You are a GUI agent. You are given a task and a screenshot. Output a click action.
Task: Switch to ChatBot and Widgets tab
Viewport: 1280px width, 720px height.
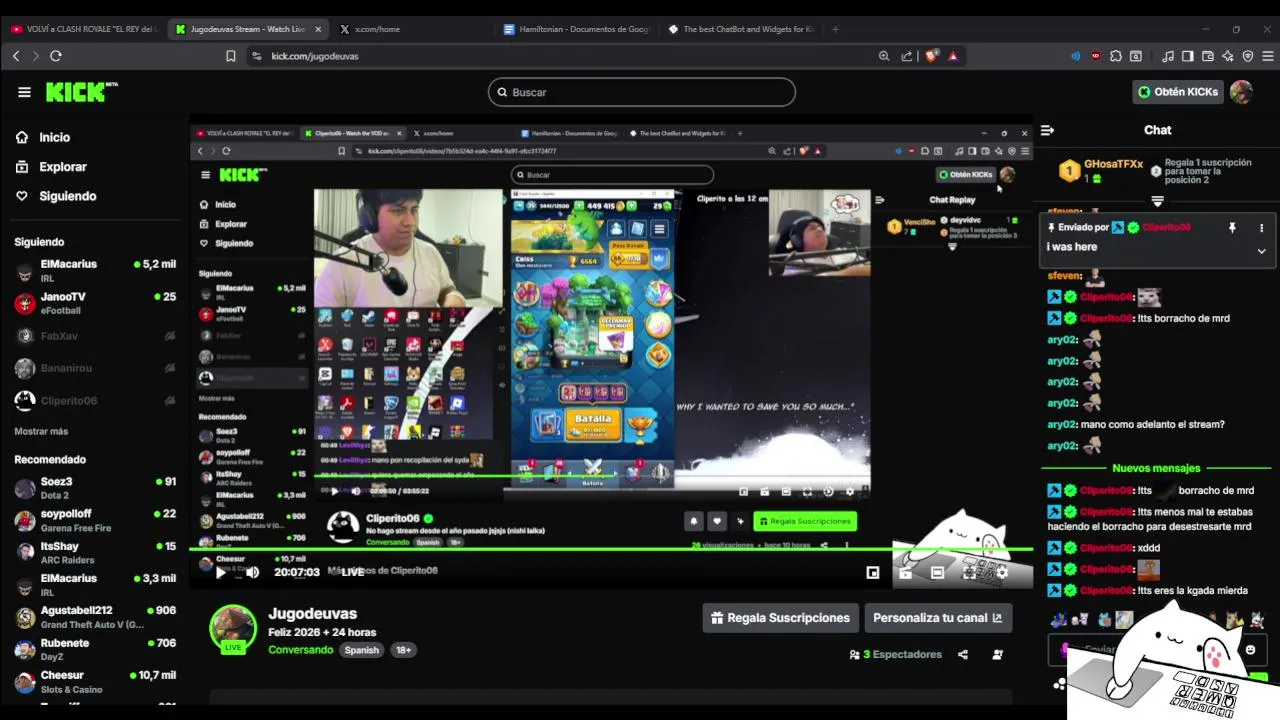[x=742, y=29]
